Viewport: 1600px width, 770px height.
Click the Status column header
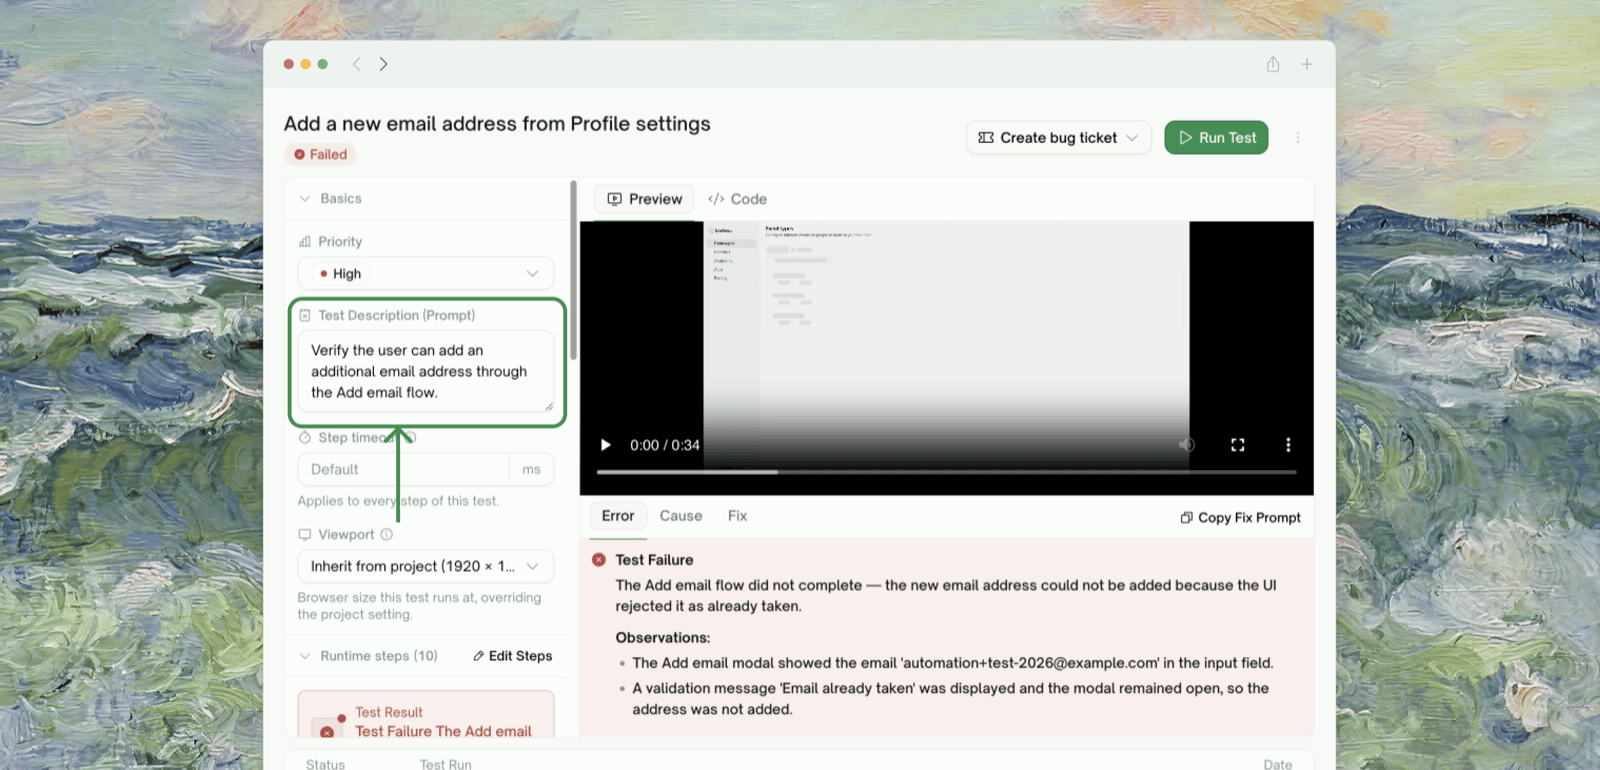[x=325, y=764]
